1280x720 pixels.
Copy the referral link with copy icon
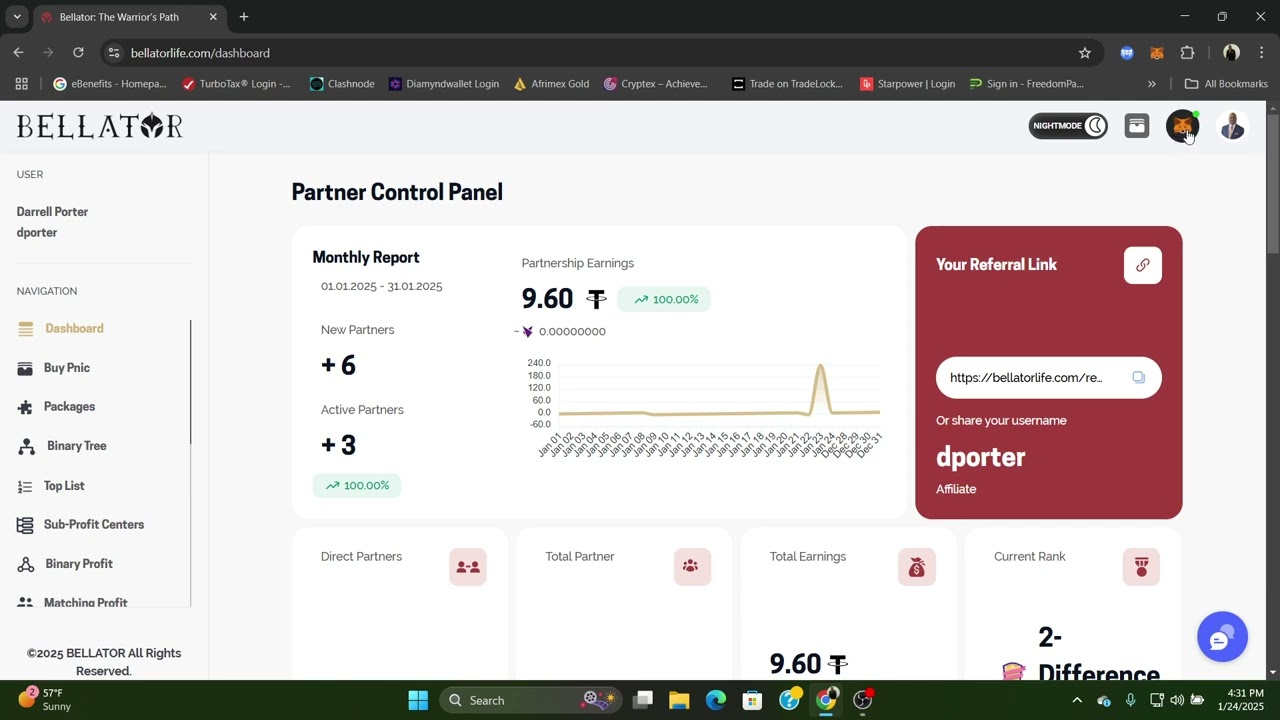tap(1138, 377)
